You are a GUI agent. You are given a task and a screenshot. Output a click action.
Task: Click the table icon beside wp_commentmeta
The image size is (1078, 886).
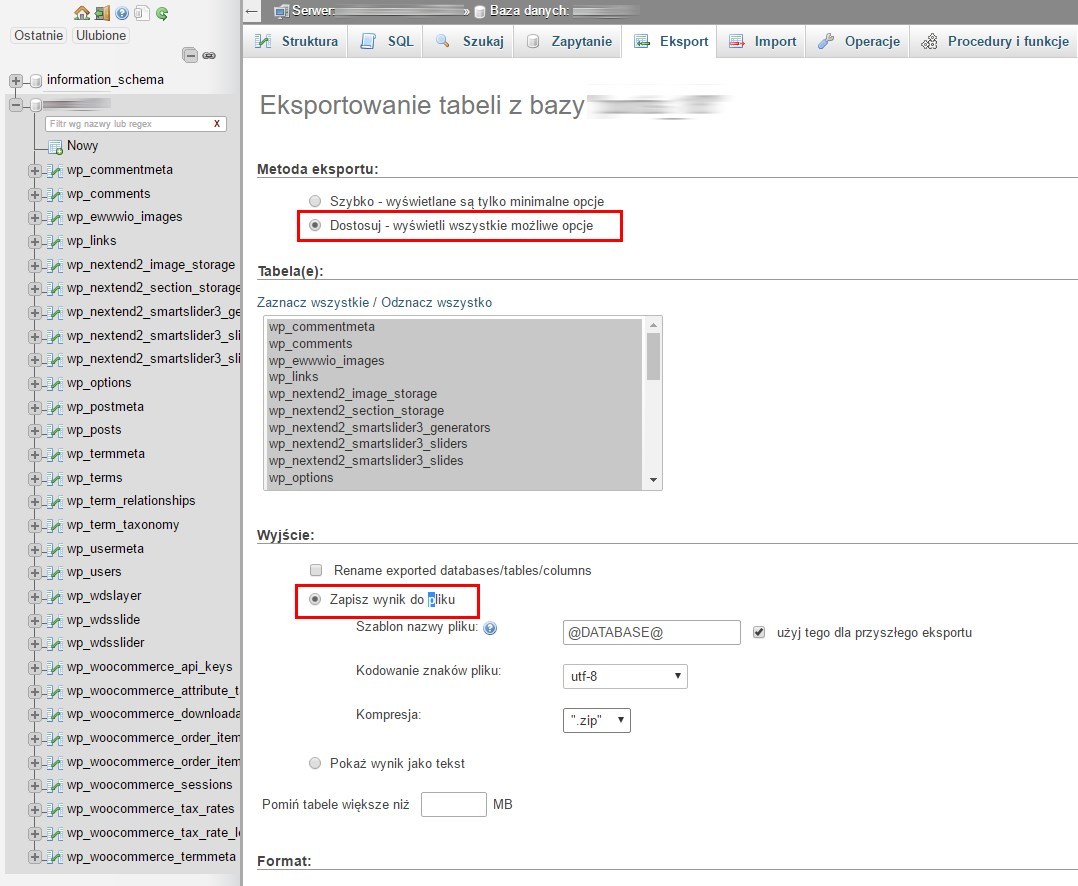coord(55,170)
